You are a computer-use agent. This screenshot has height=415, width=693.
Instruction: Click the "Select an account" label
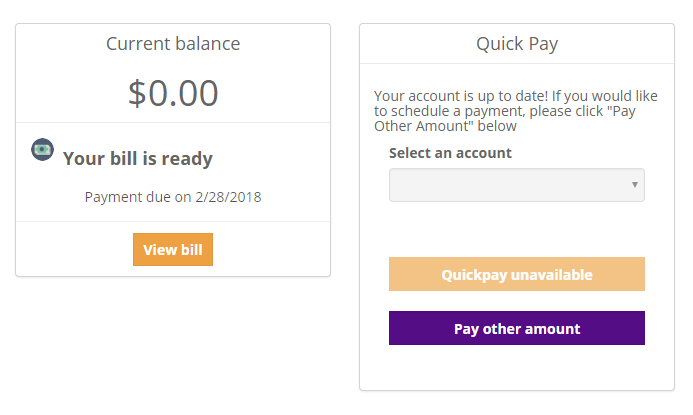[450, 153]
